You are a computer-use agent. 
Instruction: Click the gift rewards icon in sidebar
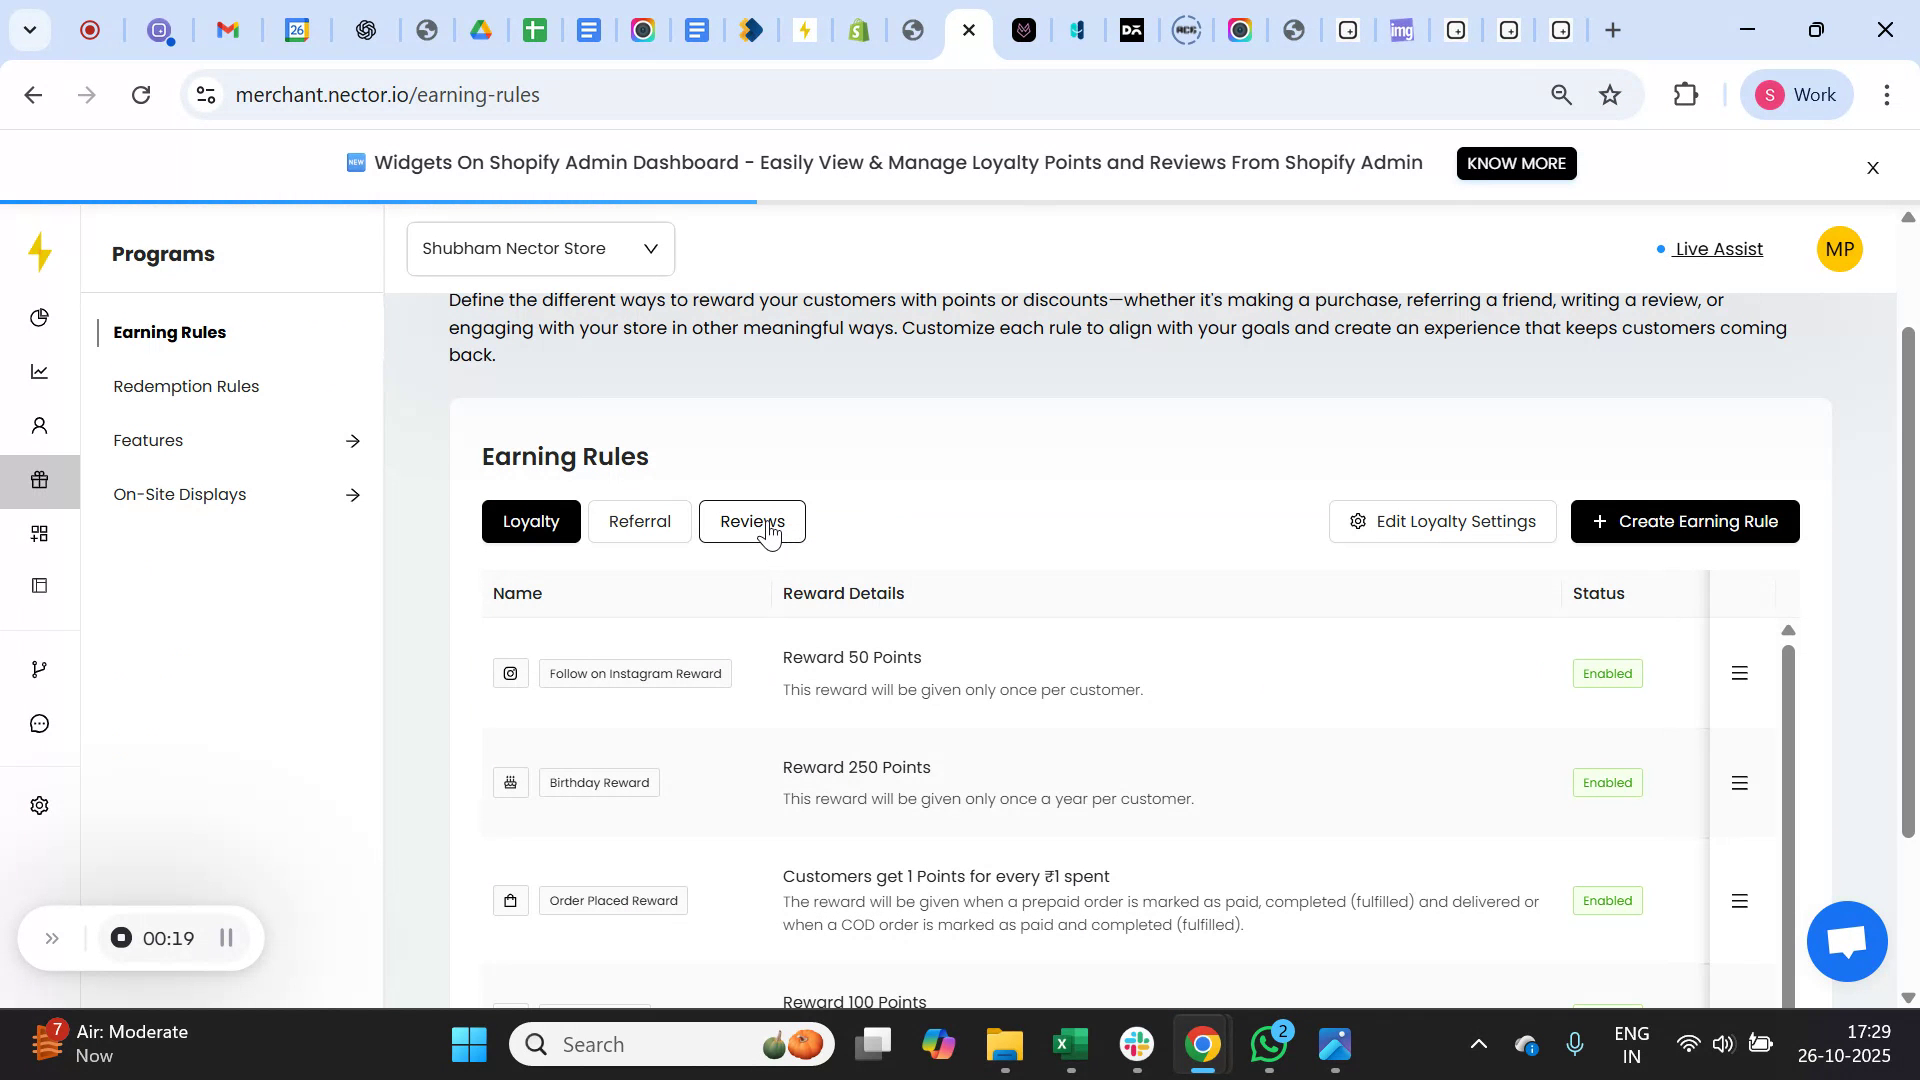pyautogui.click(x=40, y=480)
